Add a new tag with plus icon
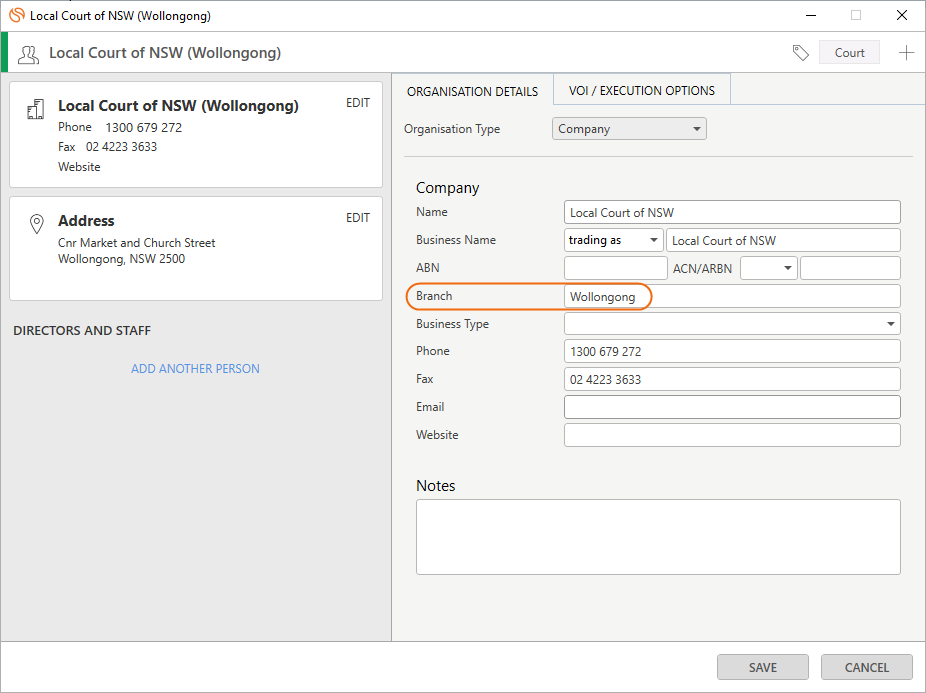Viewport: 926px width, 693px height. [907, 53]
